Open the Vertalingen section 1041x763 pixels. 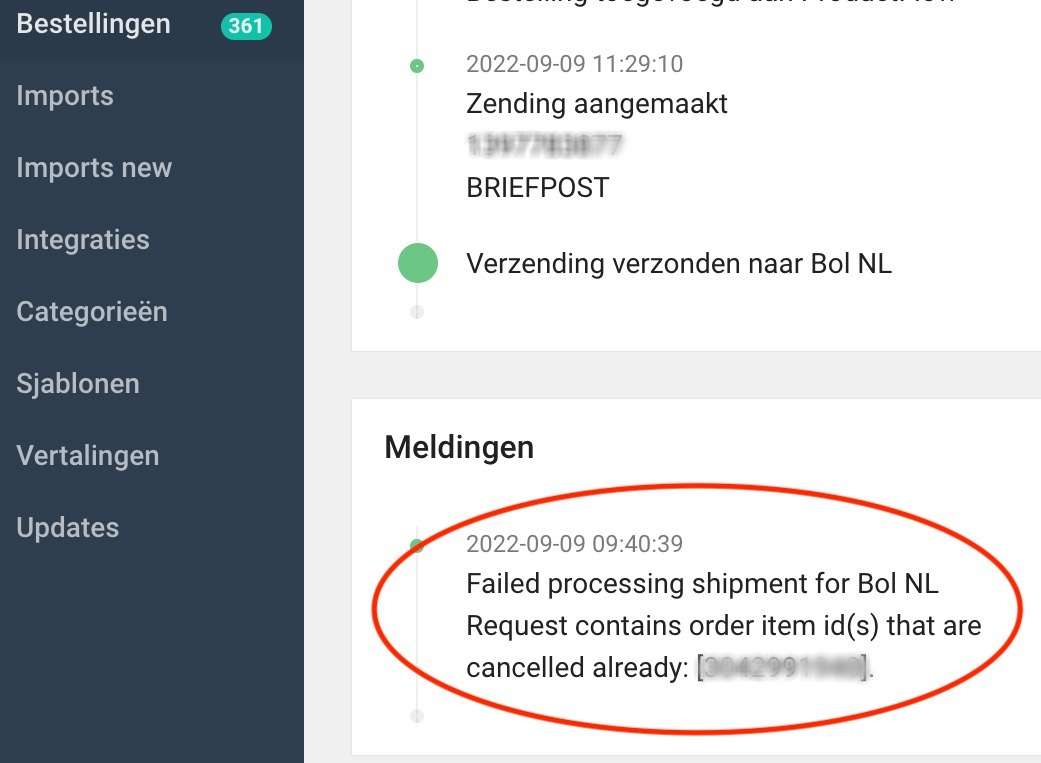(x=87, y=456)
